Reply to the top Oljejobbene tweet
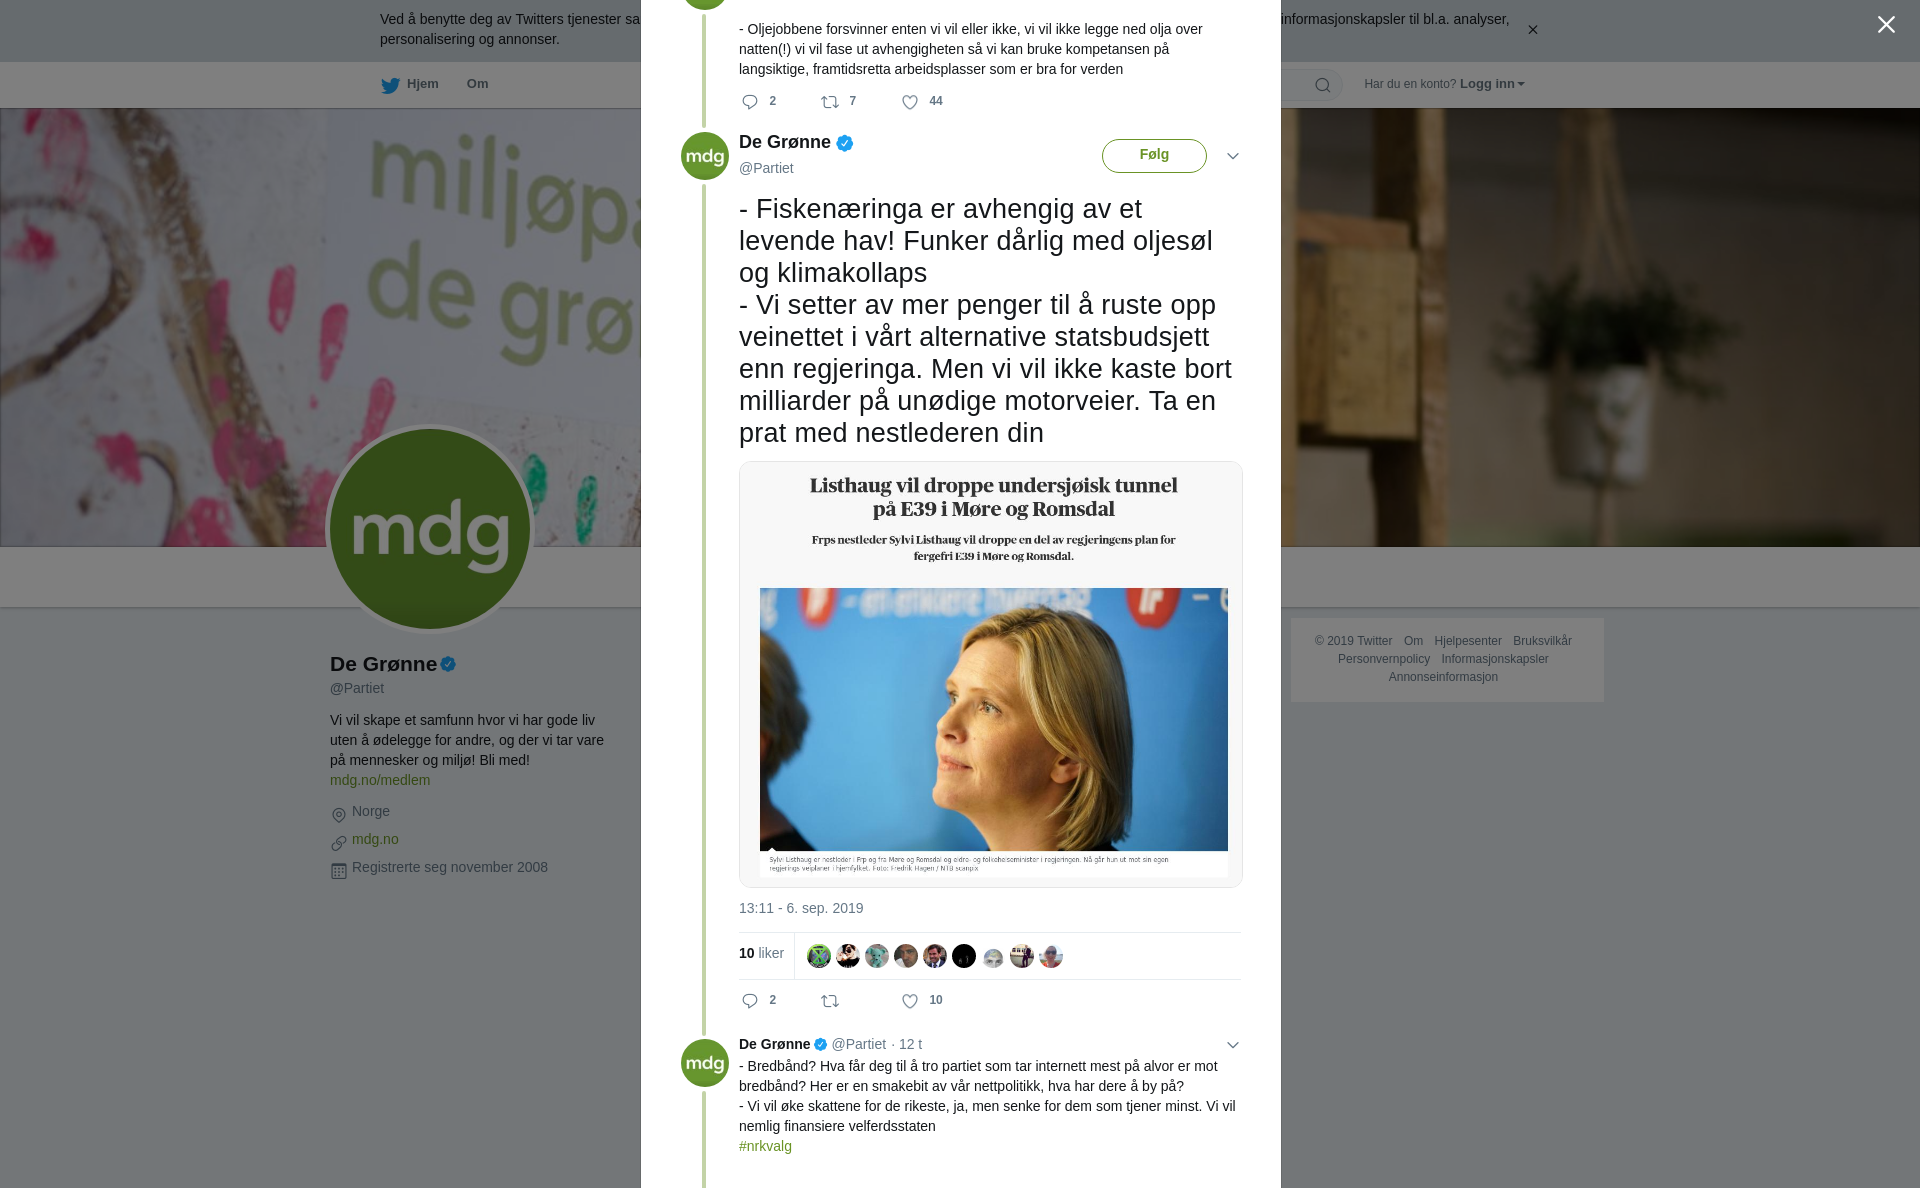Viewport: 1920px width, 1188px height. pyautogui.click(x=750, y=102)
